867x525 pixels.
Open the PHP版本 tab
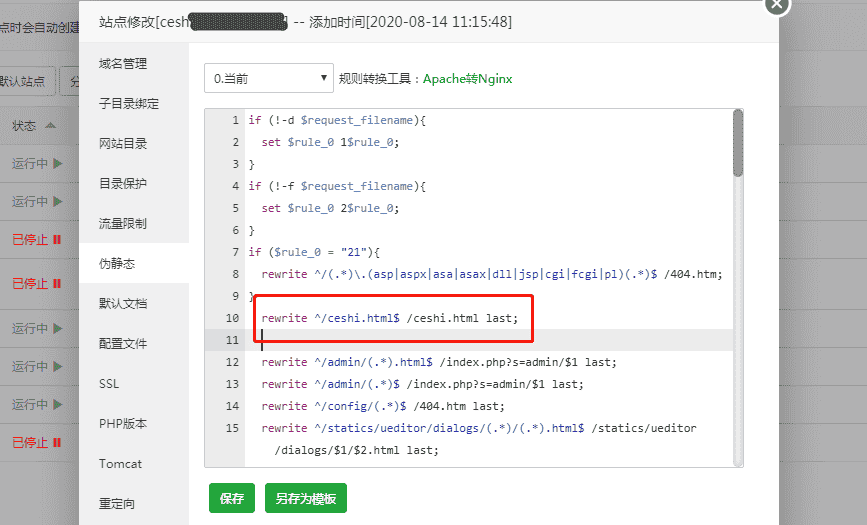click(123, 424)
